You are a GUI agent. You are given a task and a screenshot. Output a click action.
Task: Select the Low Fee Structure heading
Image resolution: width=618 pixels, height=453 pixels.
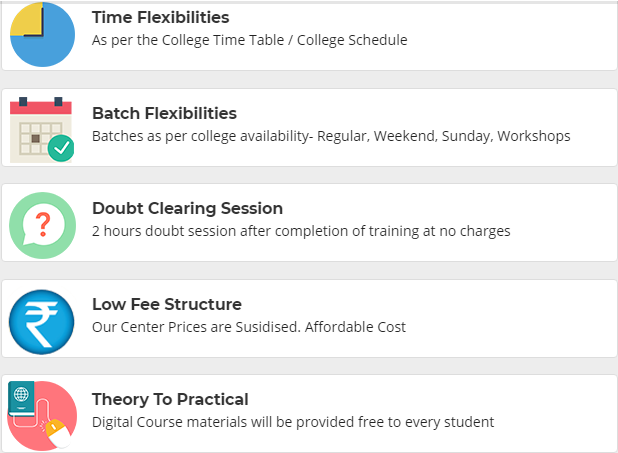(167, 304)
